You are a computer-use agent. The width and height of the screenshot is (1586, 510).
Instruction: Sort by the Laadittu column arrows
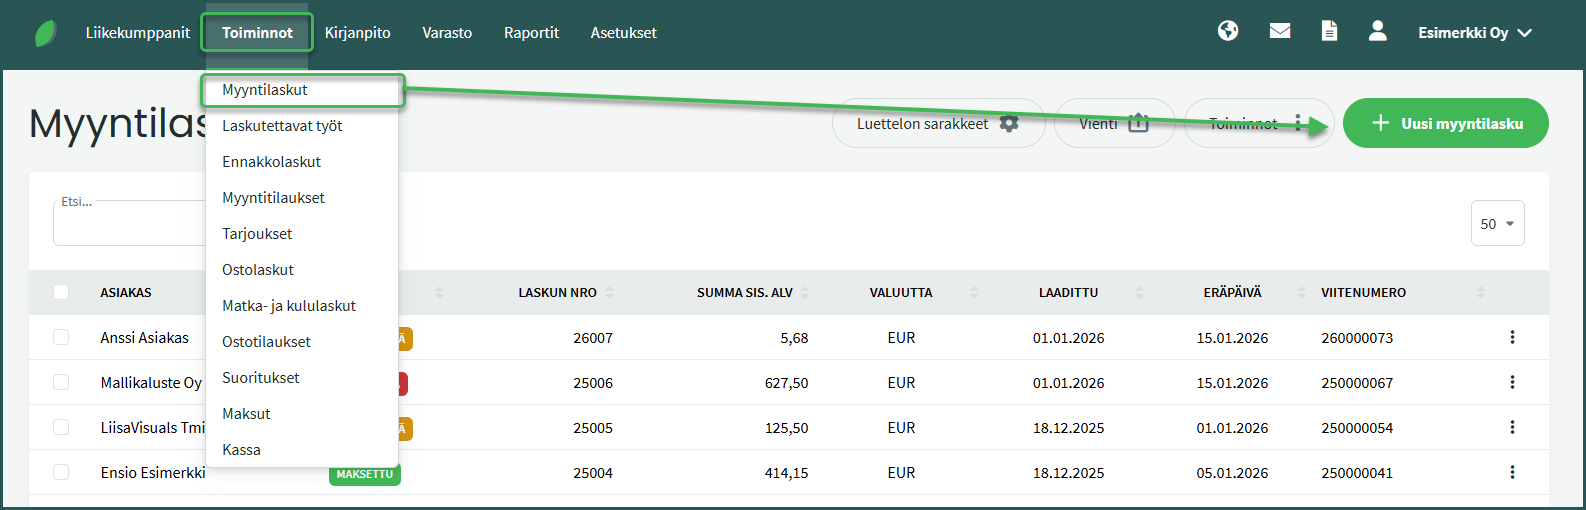point(1139,293)
